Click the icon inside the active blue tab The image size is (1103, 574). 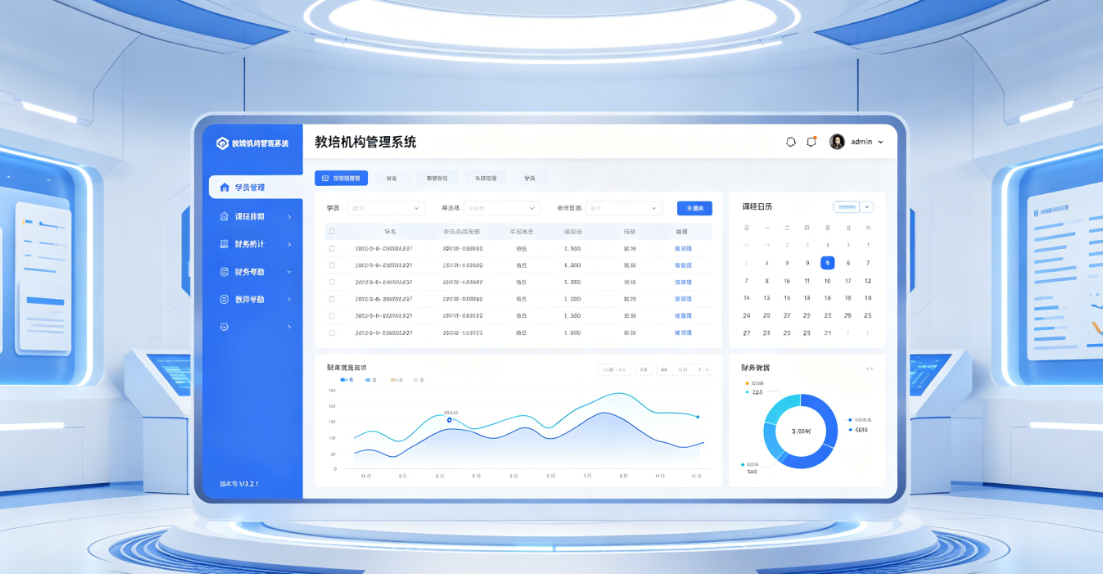tap(325, 178)
